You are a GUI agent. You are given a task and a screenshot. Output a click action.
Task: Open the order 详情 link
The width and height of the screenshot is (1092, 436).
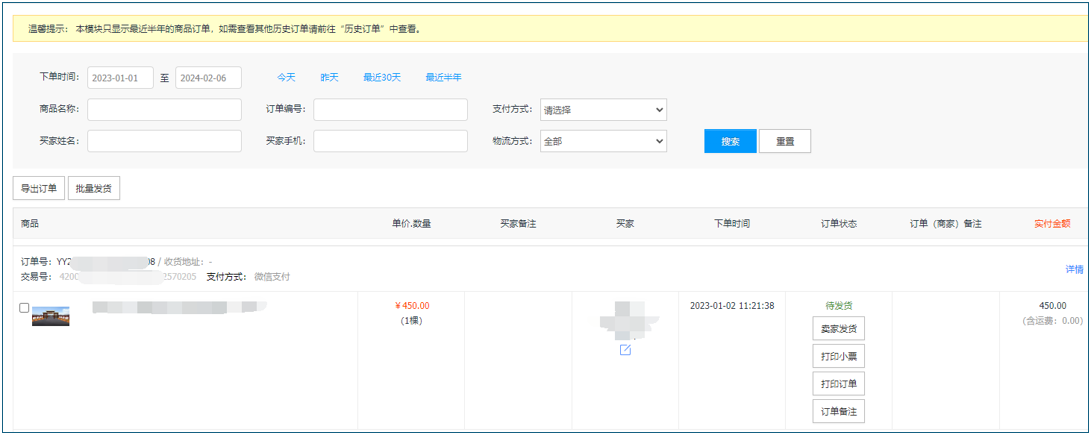(1074, 270)
